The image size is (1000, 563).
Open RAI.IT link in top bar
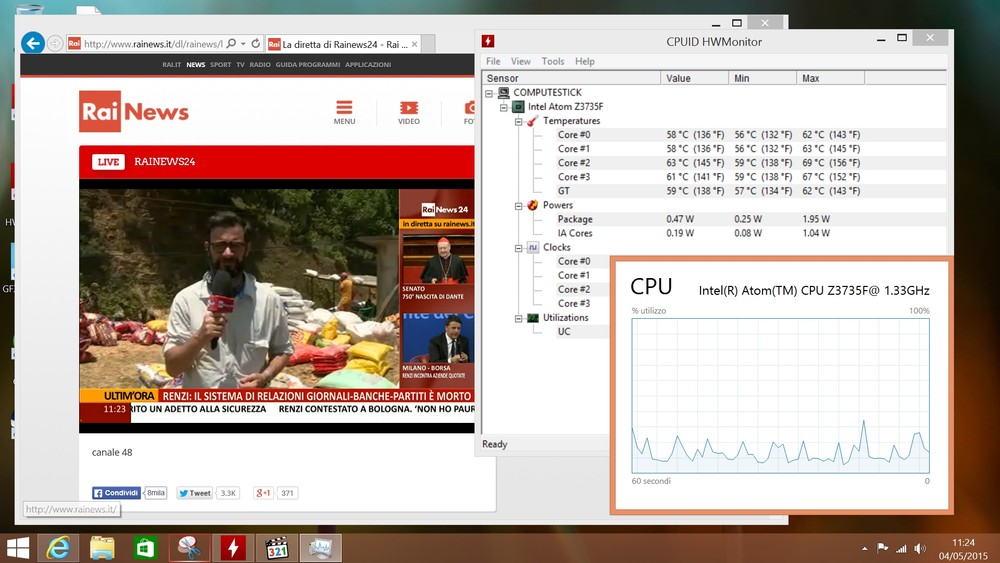click(172, 64)
